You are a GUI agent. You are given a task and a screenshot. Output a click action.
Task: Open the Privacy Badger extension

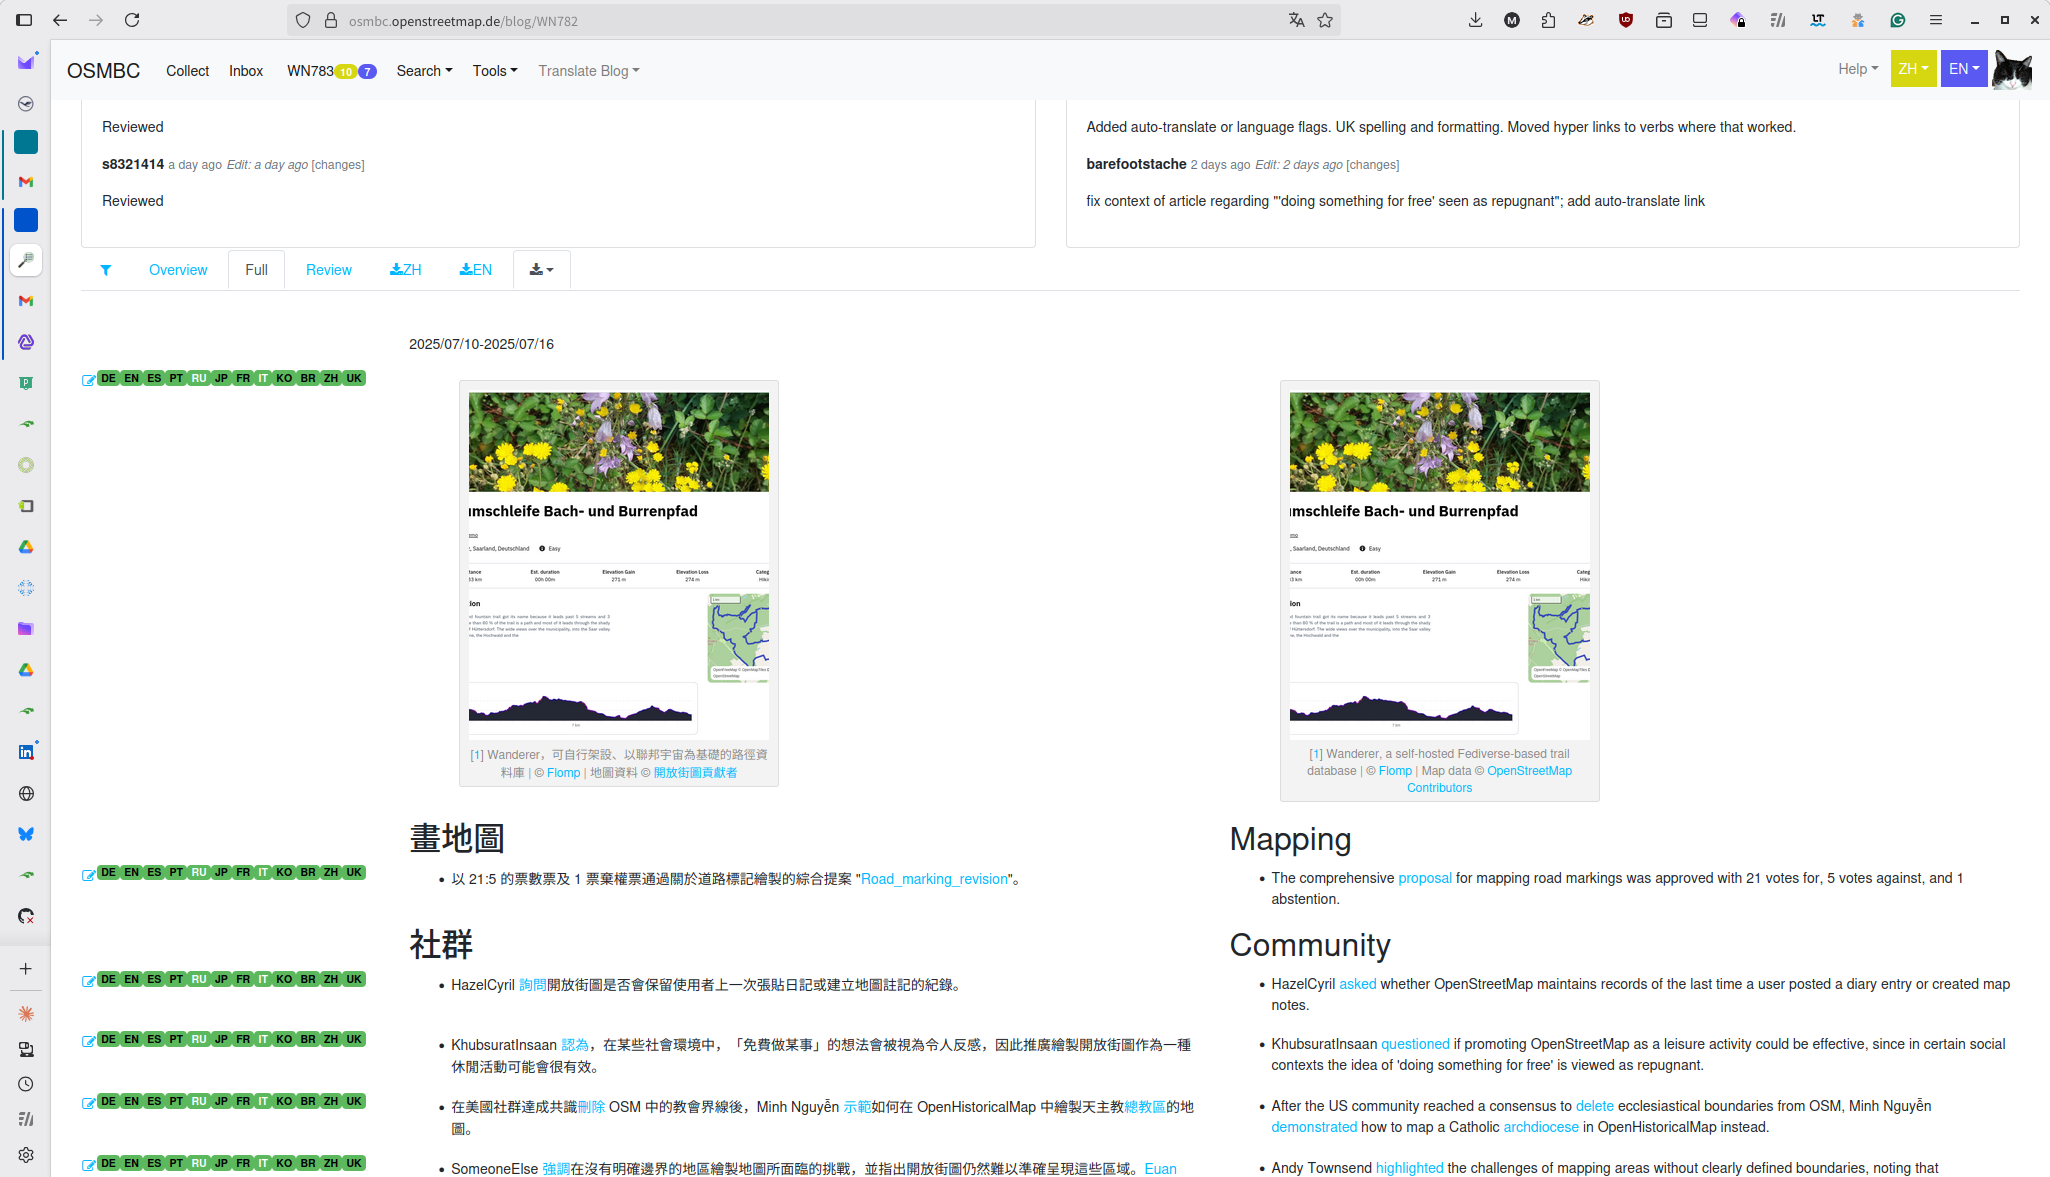tap(1586, 20)
